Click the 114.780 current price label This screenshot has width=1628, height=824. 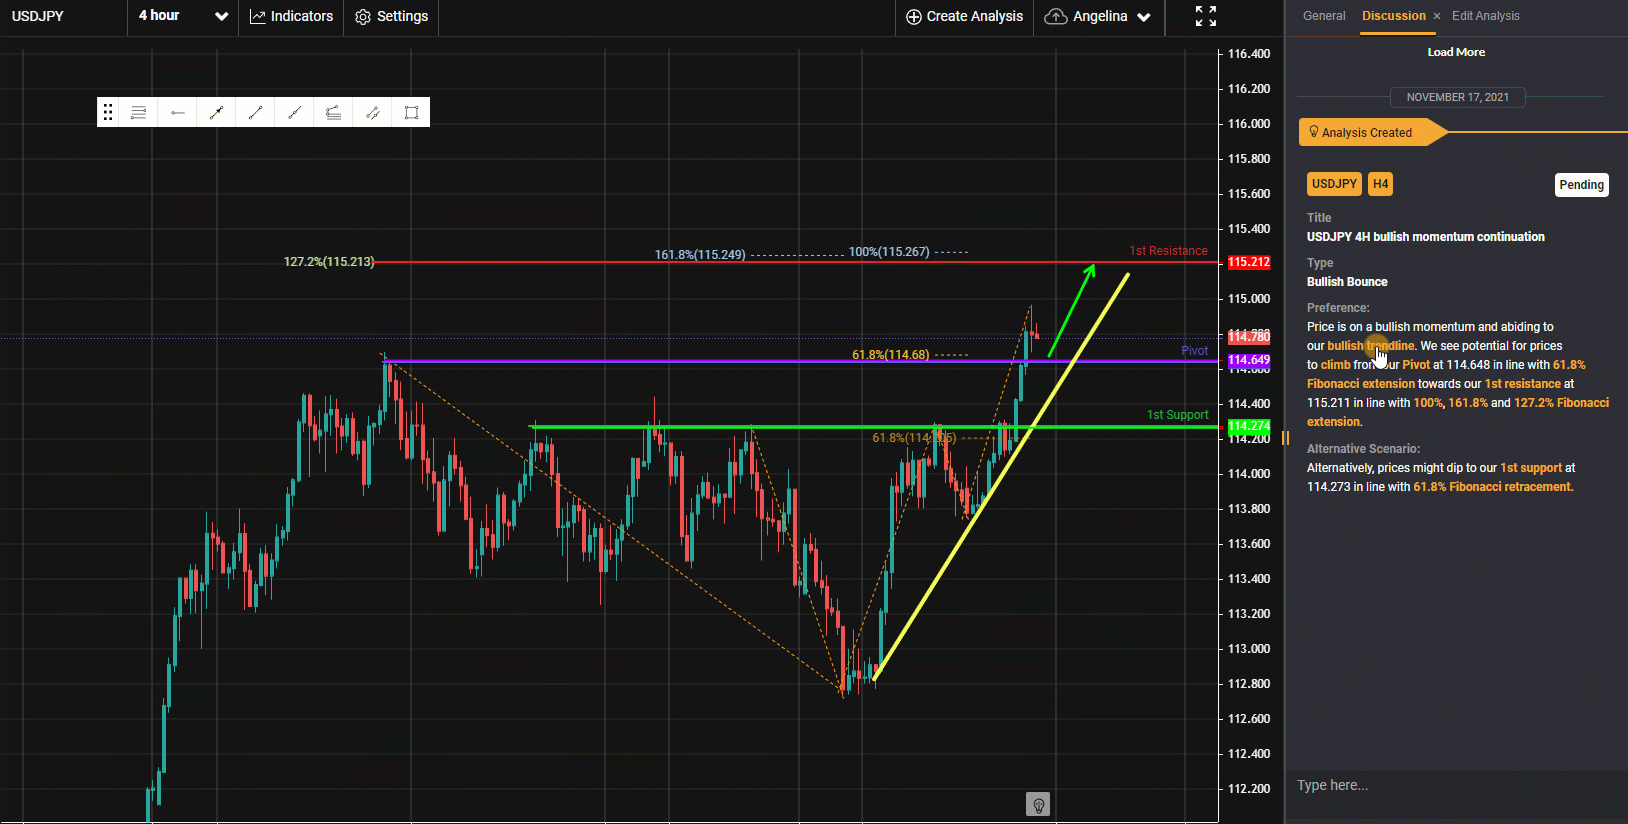pos(1249,337)
